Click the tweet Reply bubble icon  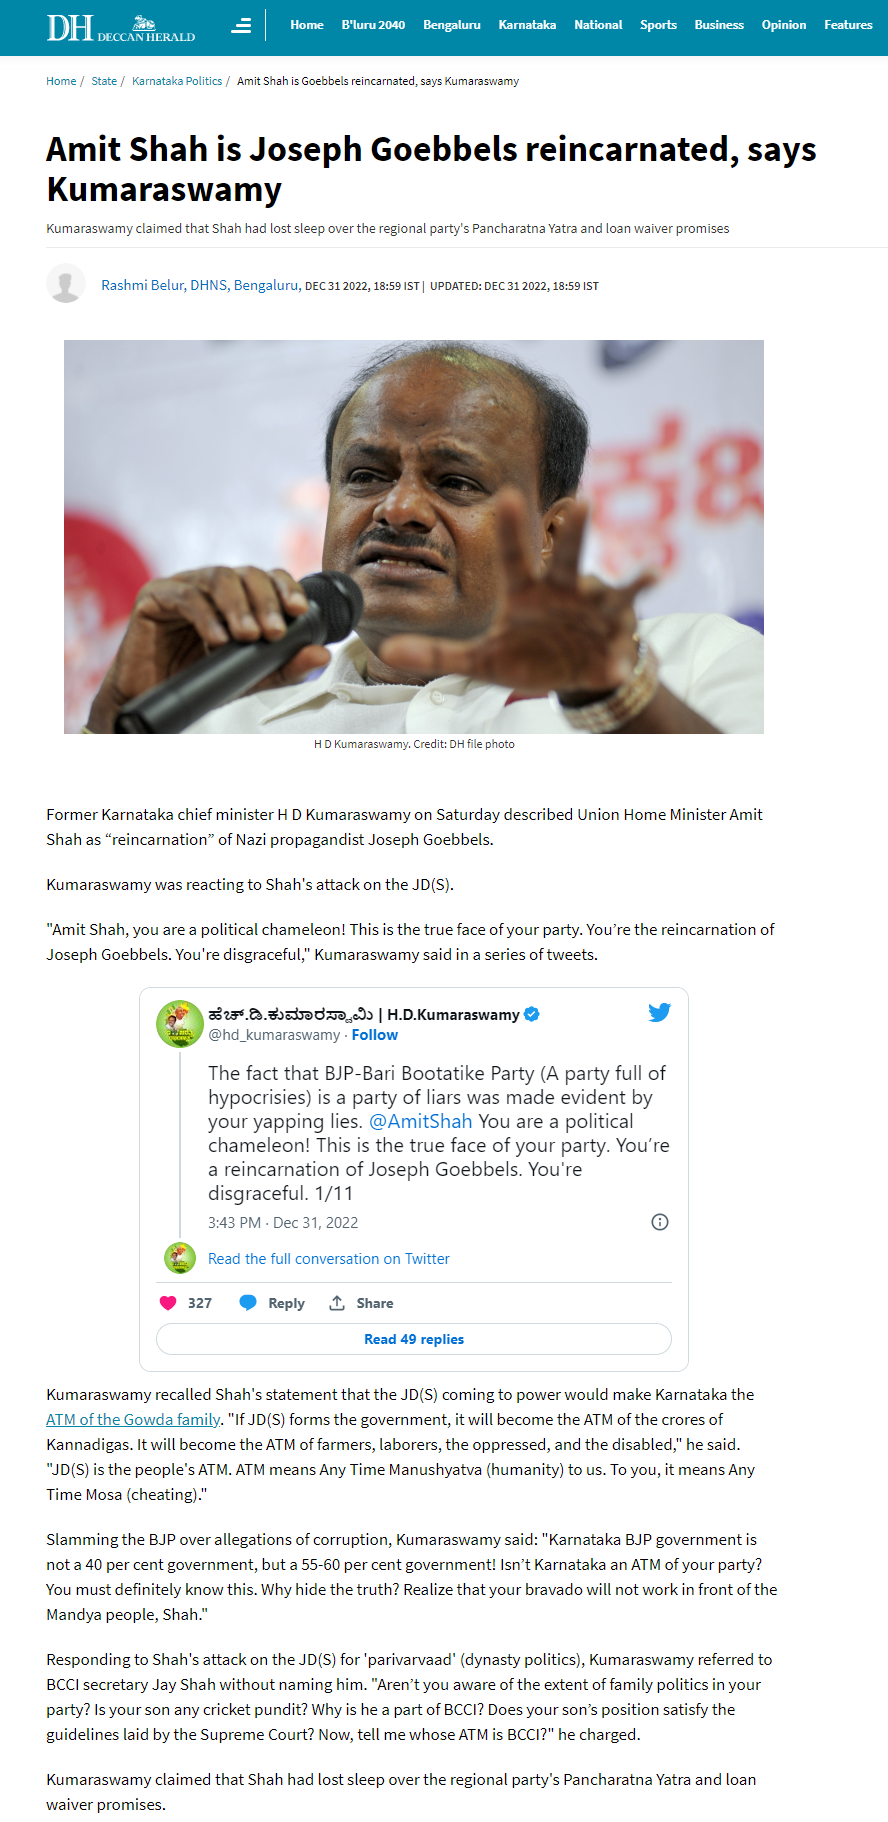[x=248, y=1303]
